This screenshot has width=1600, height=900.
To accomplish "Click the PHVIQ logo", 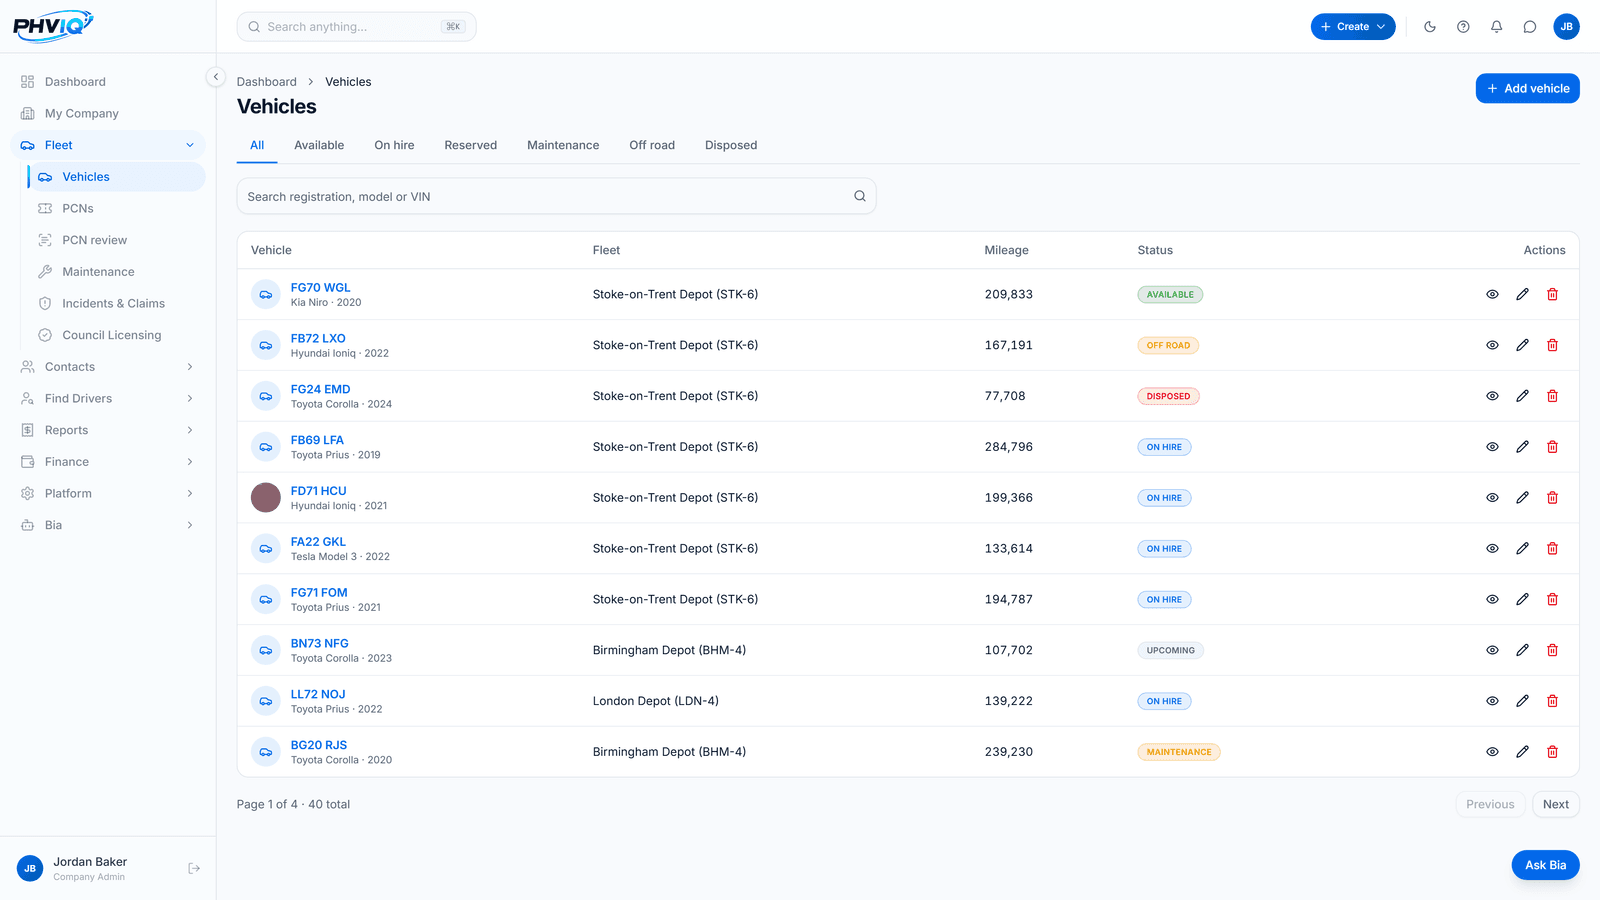I will pos(53,26).
